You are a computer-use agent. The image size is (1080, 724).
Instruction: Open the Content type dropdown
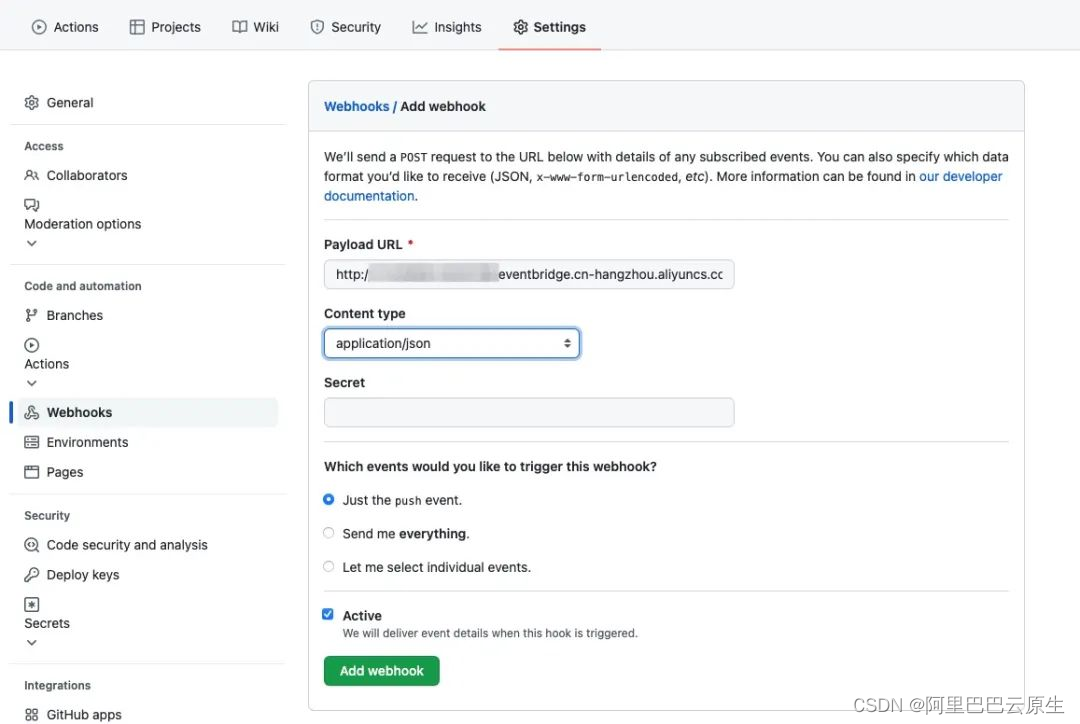tap(451, 343)
